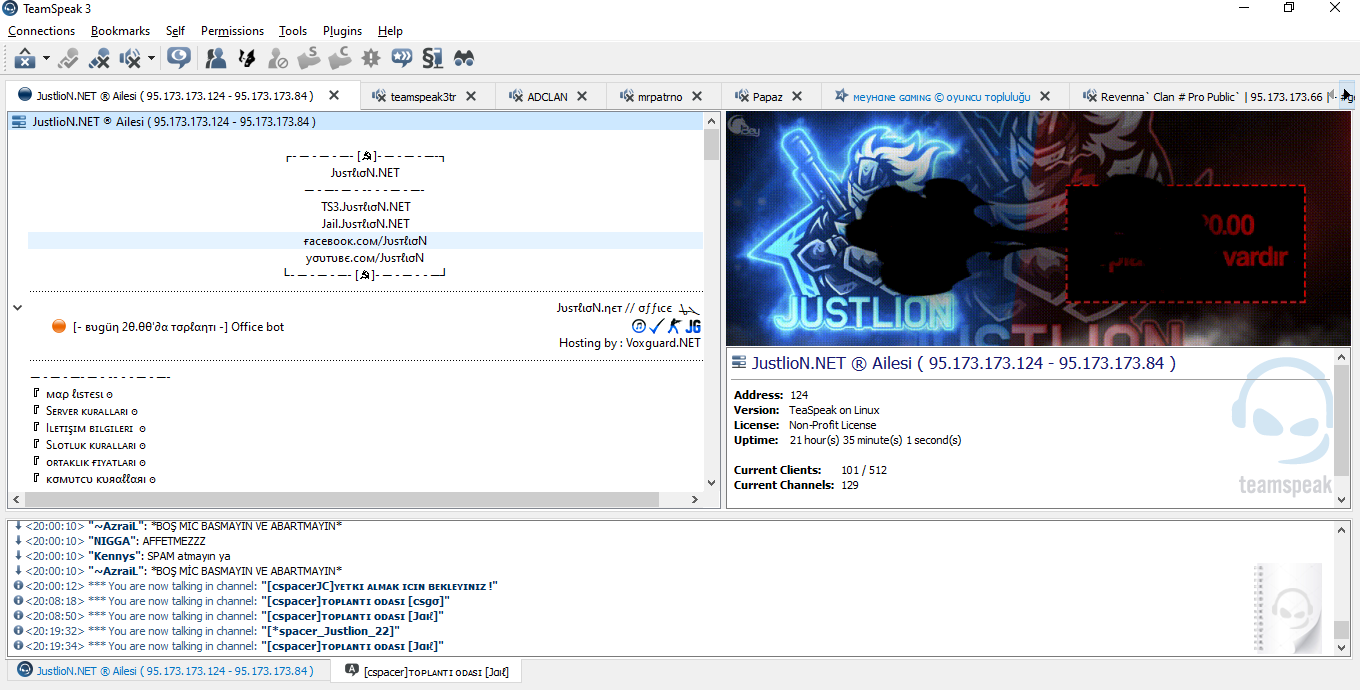Click the binoculars search toolbar icon
Screen dimensions: 1360x690
click(x=464, y=58)
